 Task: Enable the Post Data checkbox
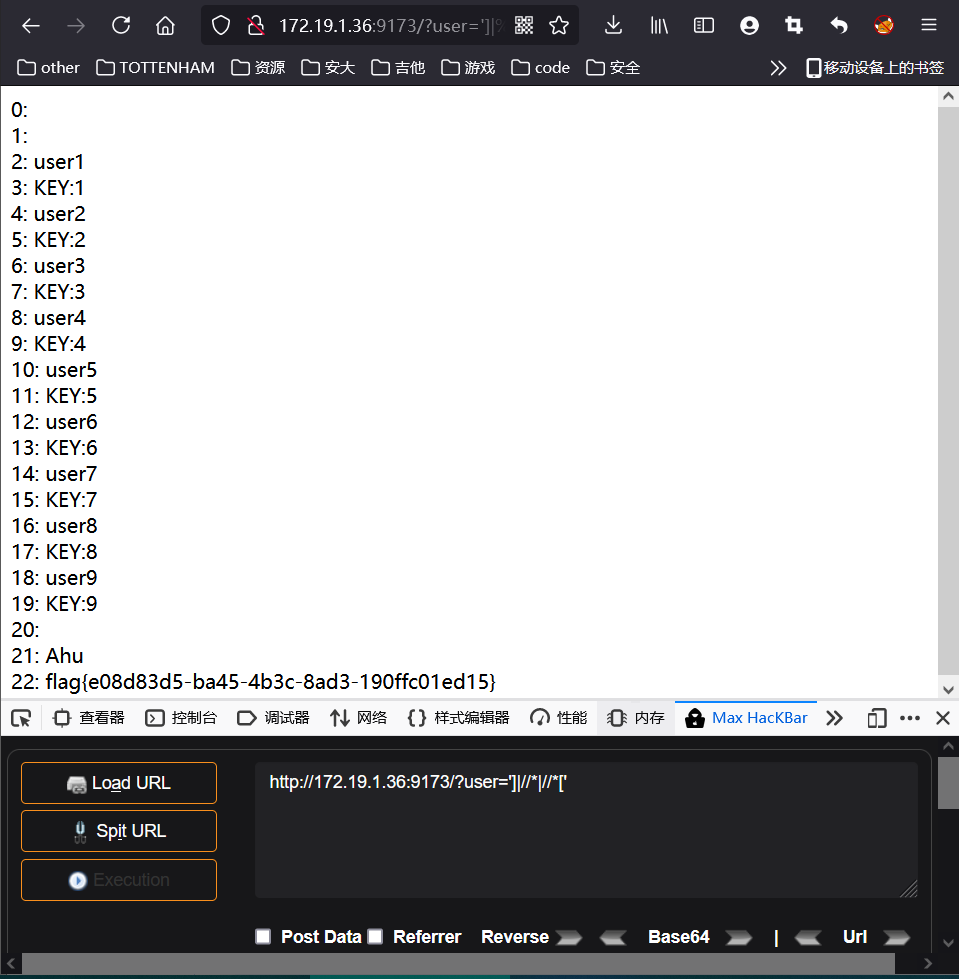tap(263, 937)
